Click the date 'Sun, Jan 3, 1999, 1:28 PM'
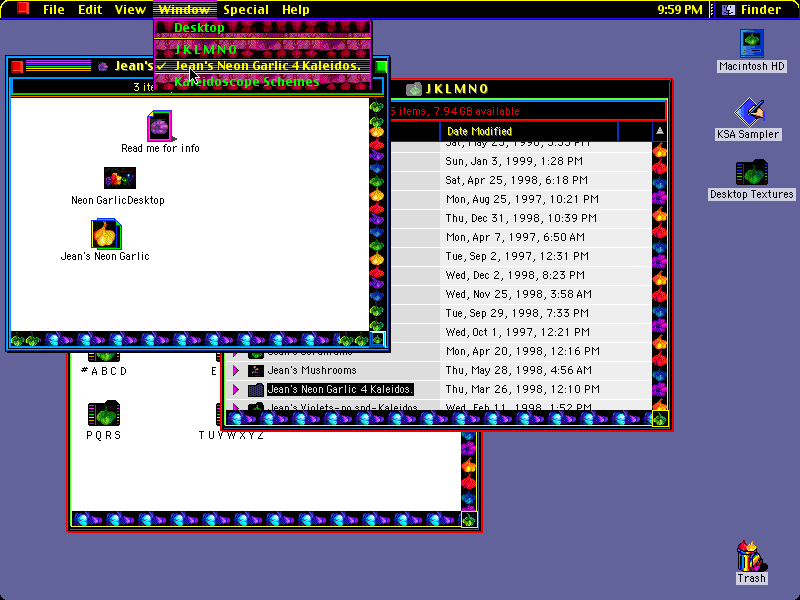This screenshot has height=600, width=800. (514, 162)
